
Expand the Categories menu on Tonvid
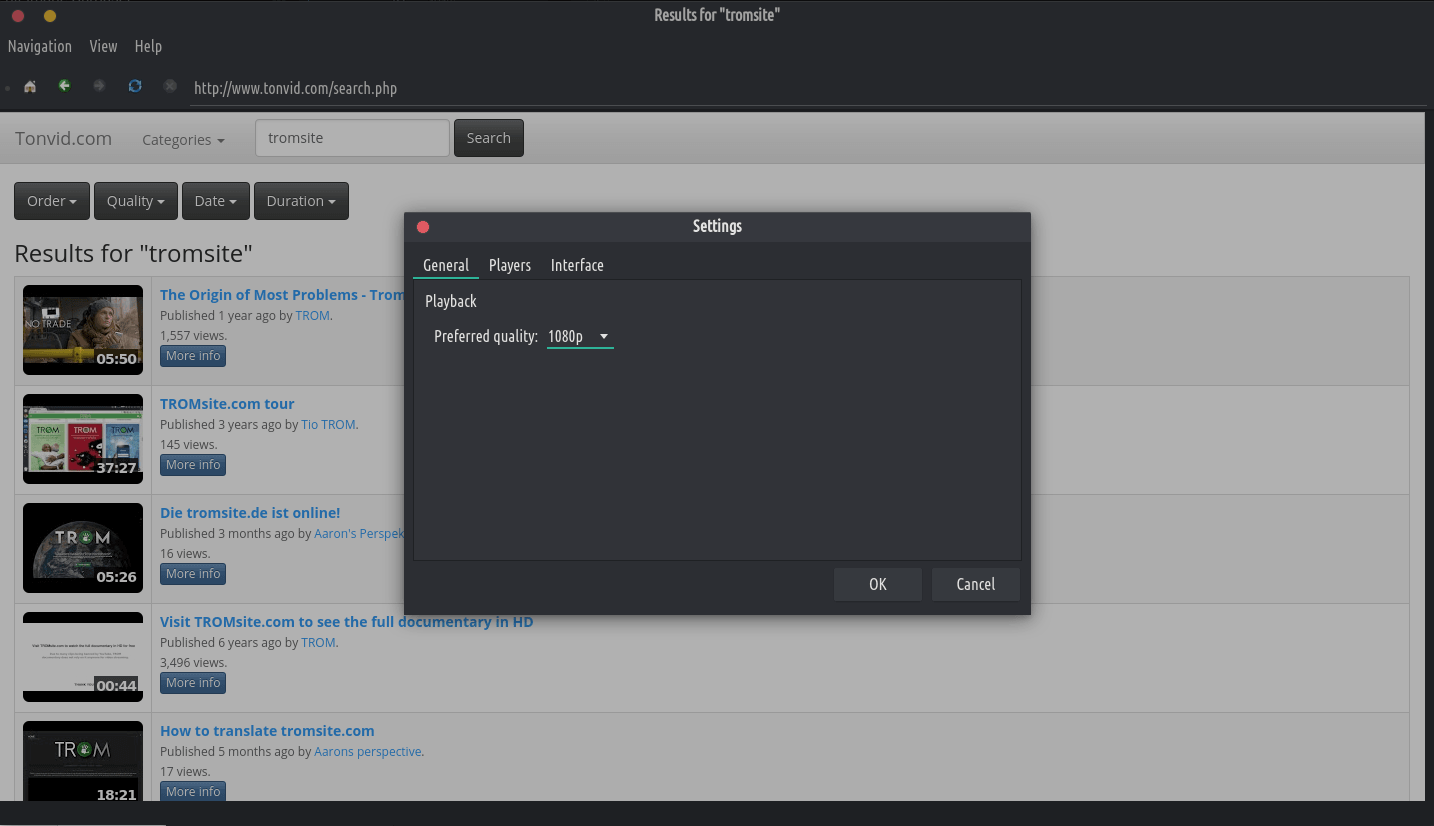pos(183,140)
